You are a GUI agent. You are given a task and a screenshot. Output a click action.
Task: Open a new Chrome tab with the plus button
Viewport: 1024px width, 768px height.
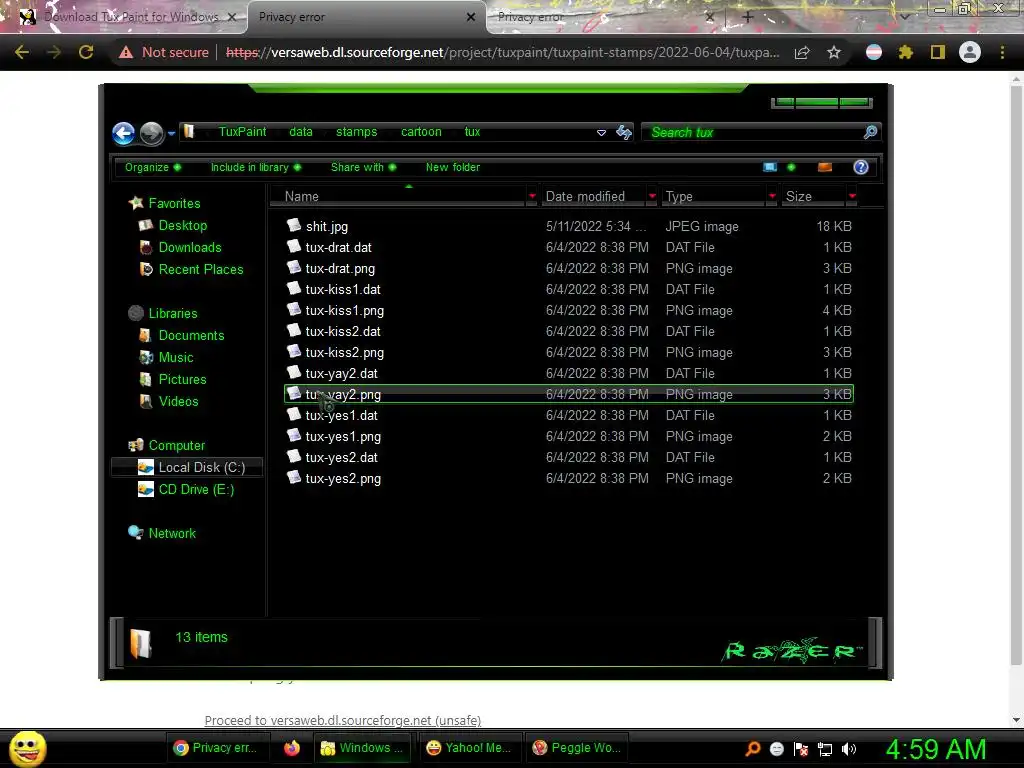748,17
